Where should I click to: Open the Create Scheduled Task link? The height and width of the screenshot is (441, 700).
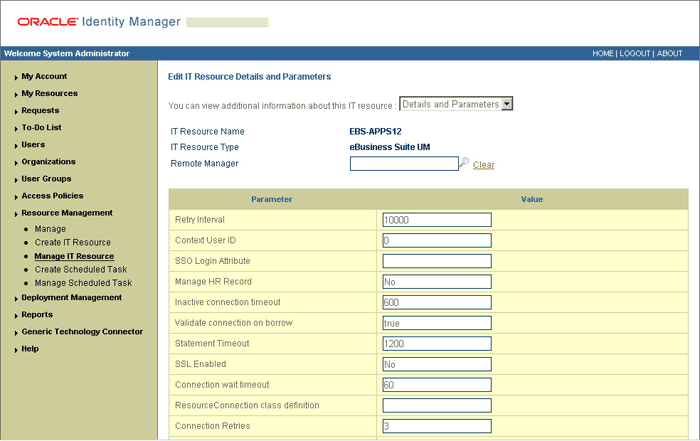click(x=81, y=270)
